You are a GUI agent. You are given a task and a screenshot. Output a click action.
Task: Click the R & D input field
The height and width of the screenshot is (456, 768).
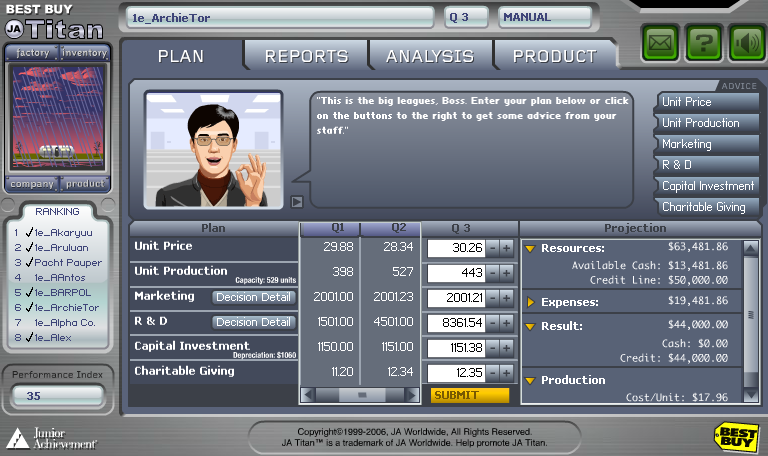point(456,323)
